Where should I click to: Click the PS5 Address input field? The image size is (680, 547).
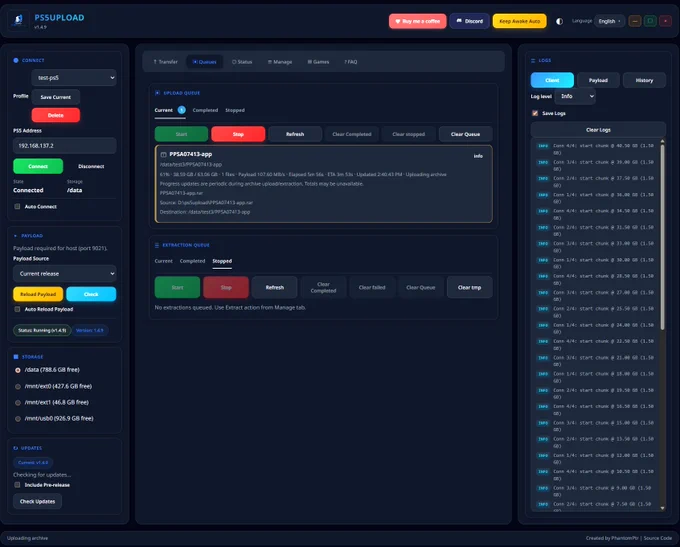coord(65,146)
